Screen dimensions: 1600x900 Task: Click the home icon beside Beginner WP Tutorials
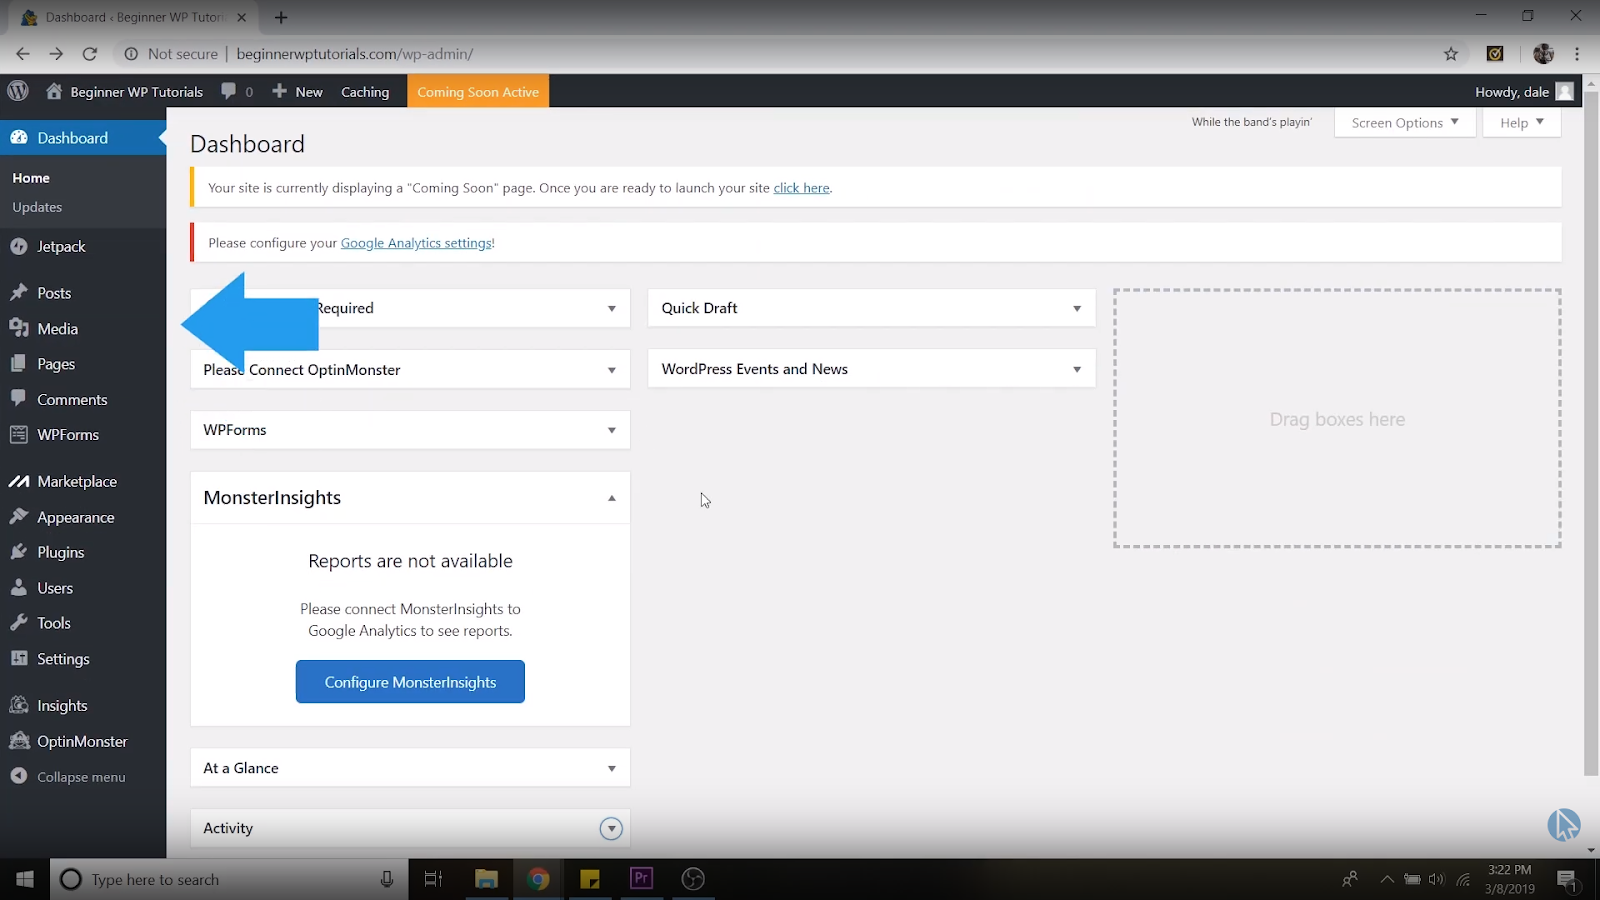pyautogui.click(x=54, y=91)
